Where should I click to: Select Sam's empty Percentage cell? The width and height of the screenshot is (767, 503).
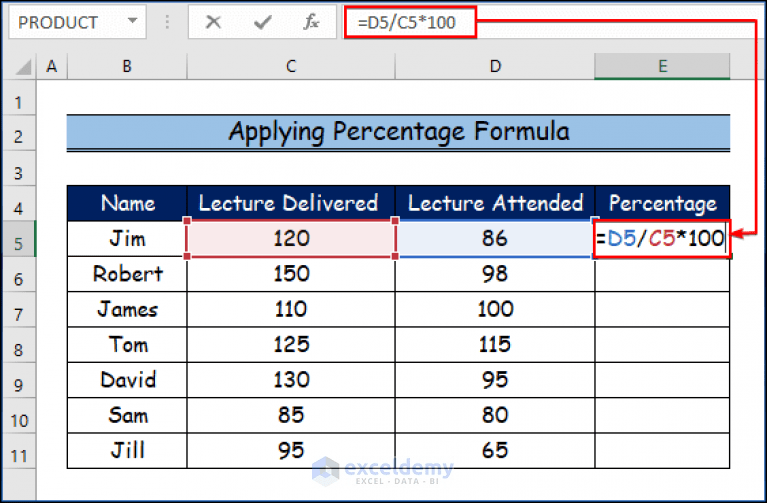point(662,415)
